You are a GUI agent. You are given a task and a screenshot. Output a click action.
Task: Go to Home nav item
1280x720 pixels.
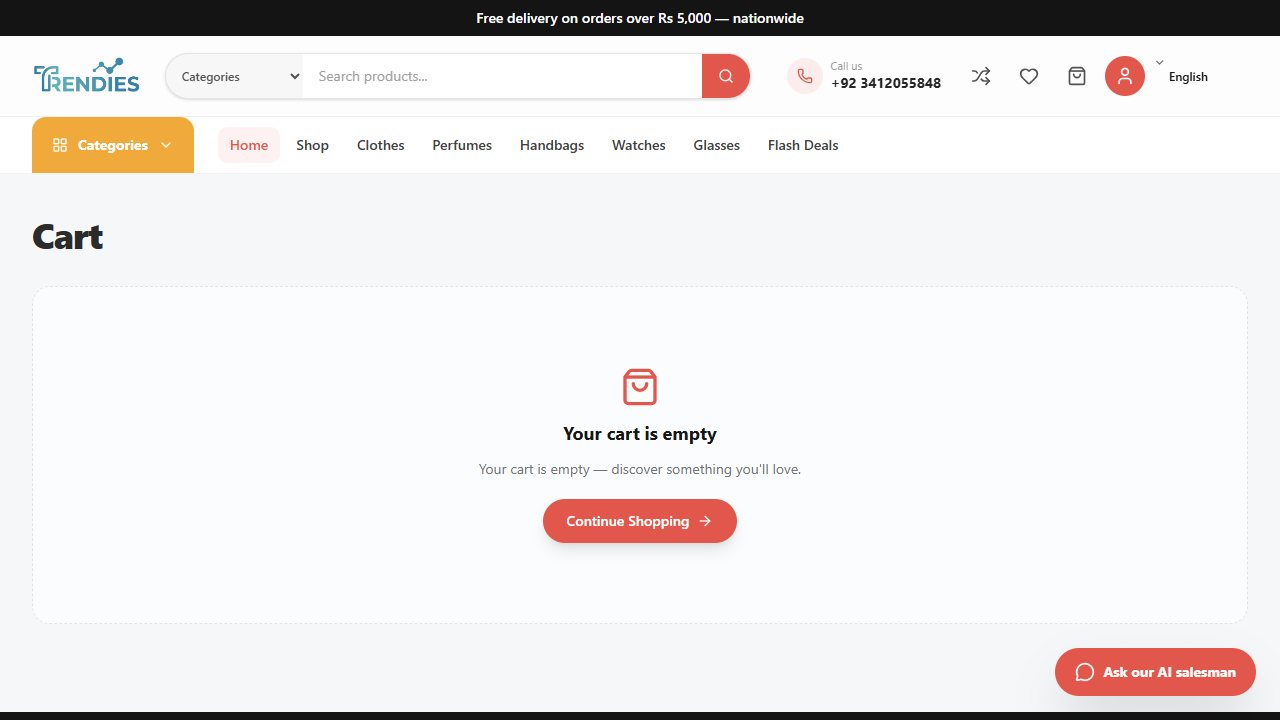249,145
